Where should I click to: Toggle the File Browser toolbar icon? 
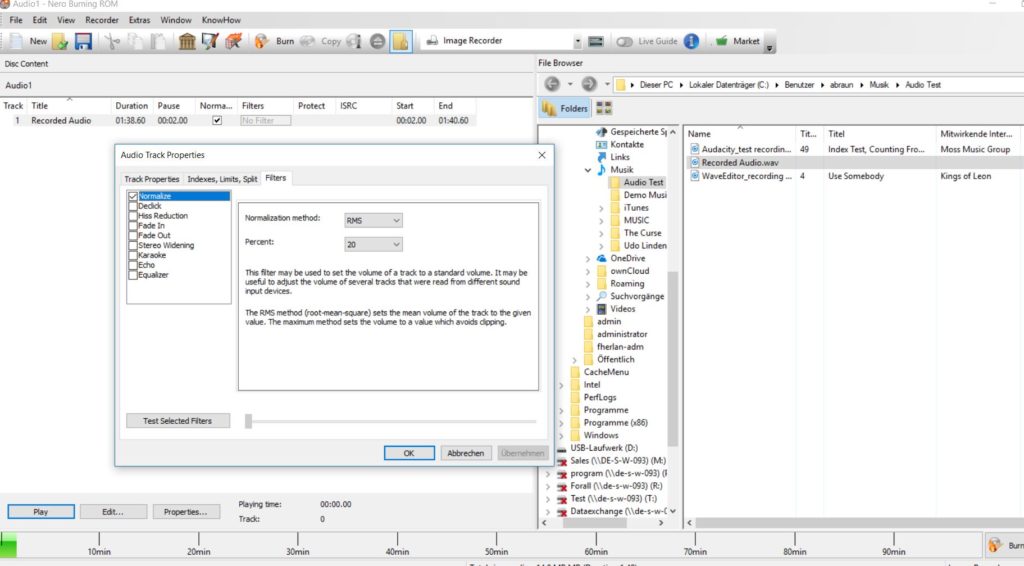[400, 41]
